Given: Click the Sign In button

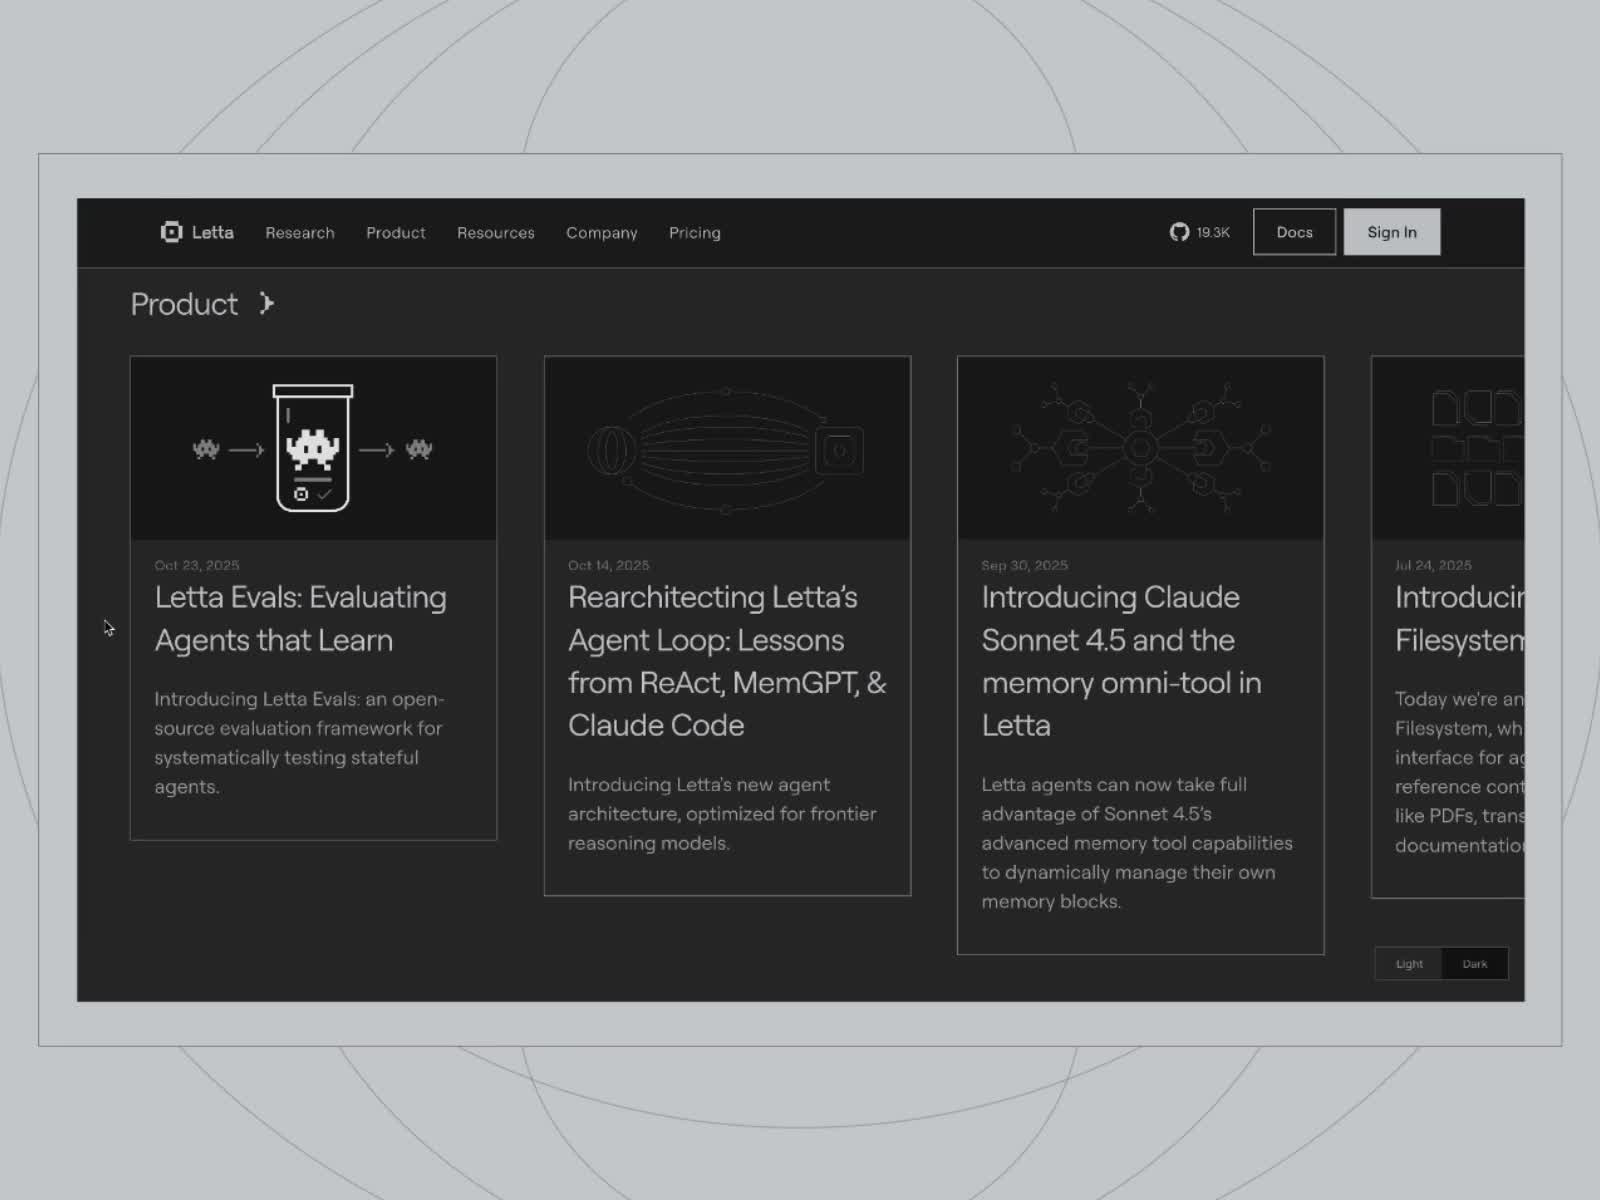Looking at the screenshot, I should click(x=1391, y=232).
